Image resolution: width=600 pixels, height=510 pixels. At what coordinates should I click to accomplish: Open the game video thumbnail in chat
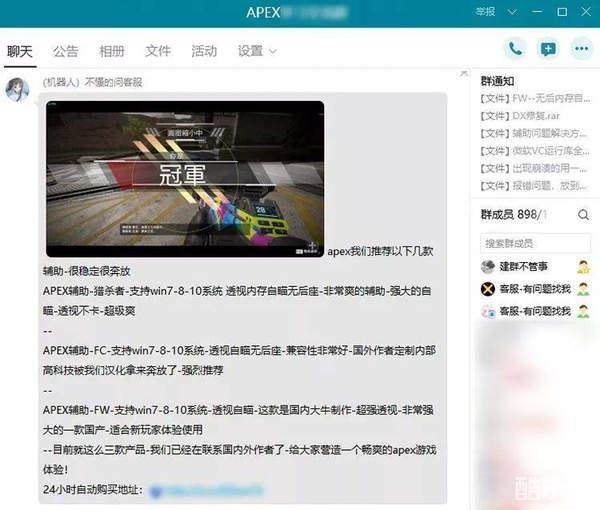[185, 179]
